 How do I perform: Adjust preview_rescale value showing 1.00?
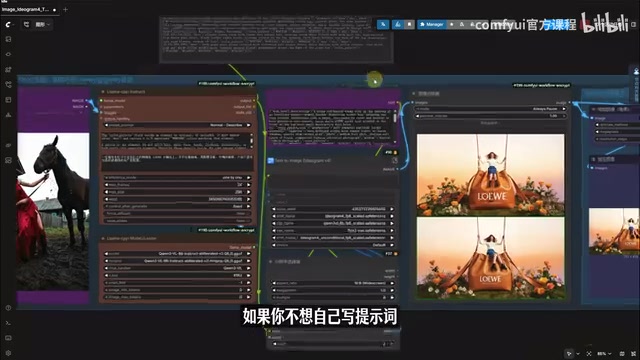tap(491, 116)
